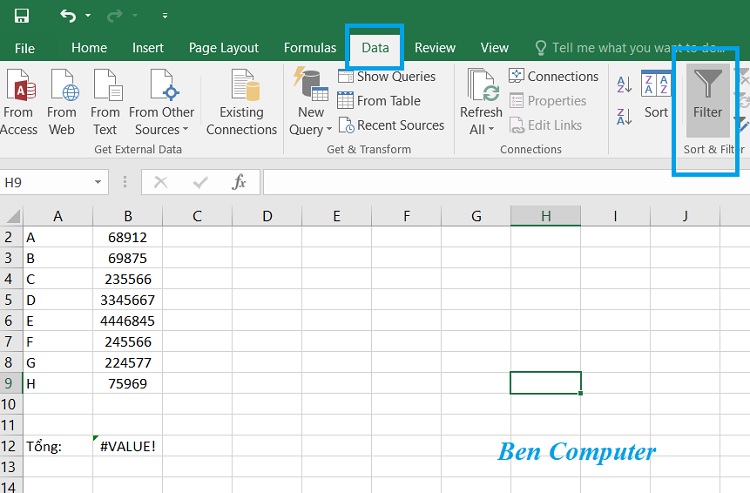Select cell A5 containing letter D
Image resolution: width=750 pixels, height=493 pixels.
[x=58, y=300]
